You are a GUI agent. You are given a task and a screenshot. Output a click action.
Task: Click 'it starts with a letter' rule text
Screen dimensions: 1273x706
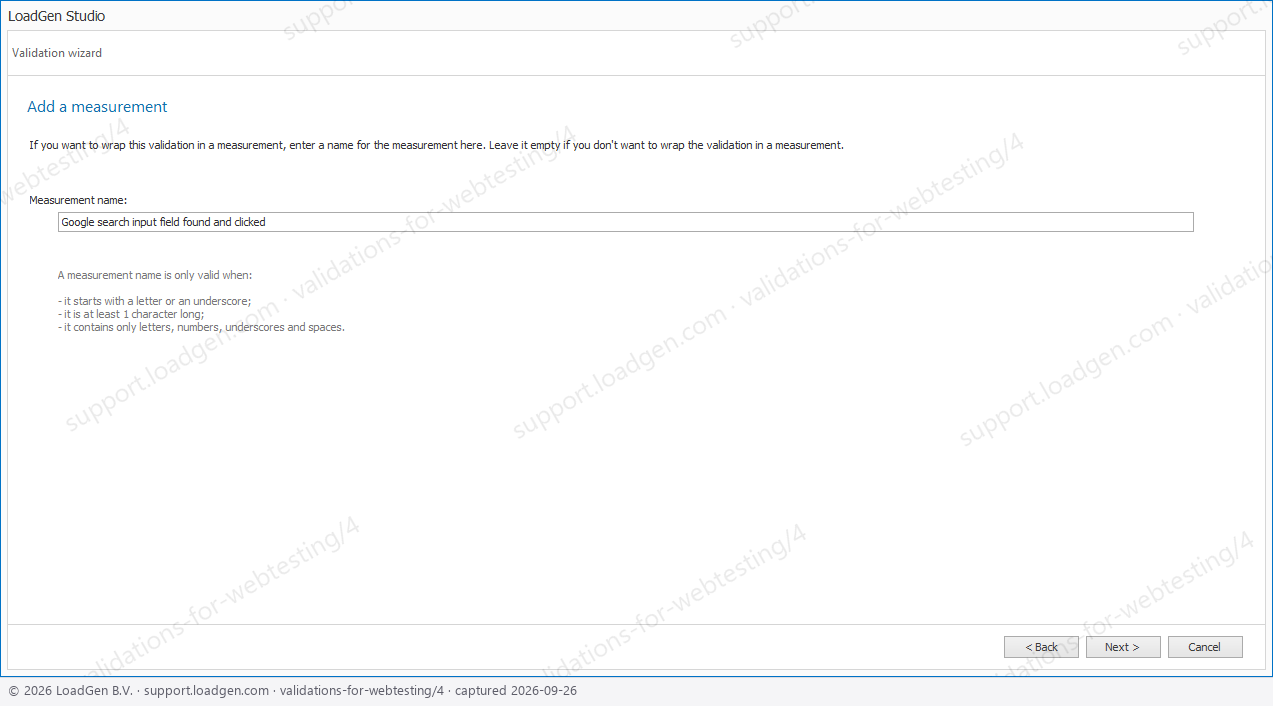pyautogui.click(x=155, y=301)
